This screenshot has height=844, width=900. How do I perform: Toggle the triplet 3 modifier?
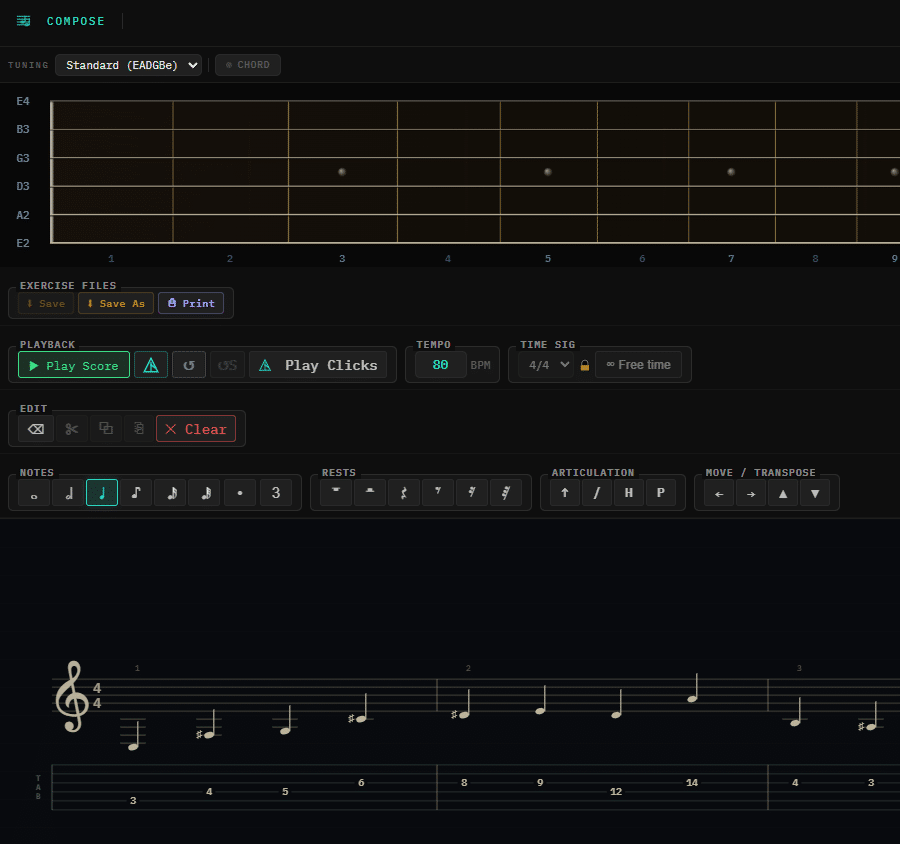click(276, 493)
